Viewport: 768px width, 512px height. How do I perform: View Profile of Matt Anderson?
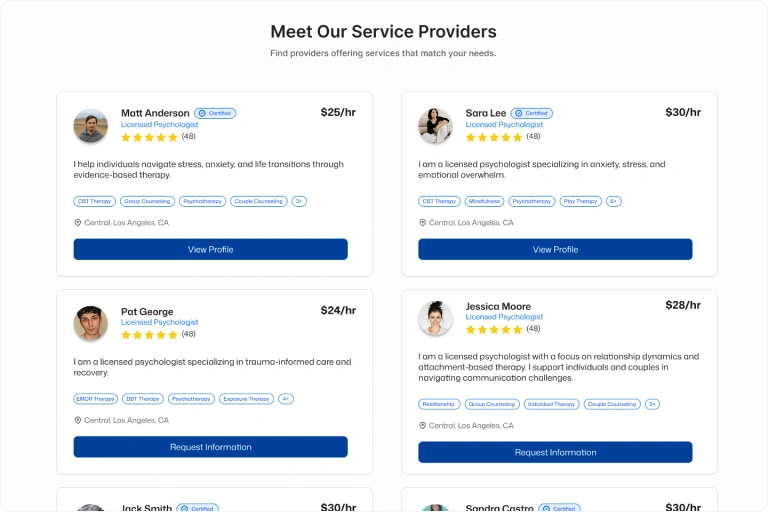pos(210,250)
